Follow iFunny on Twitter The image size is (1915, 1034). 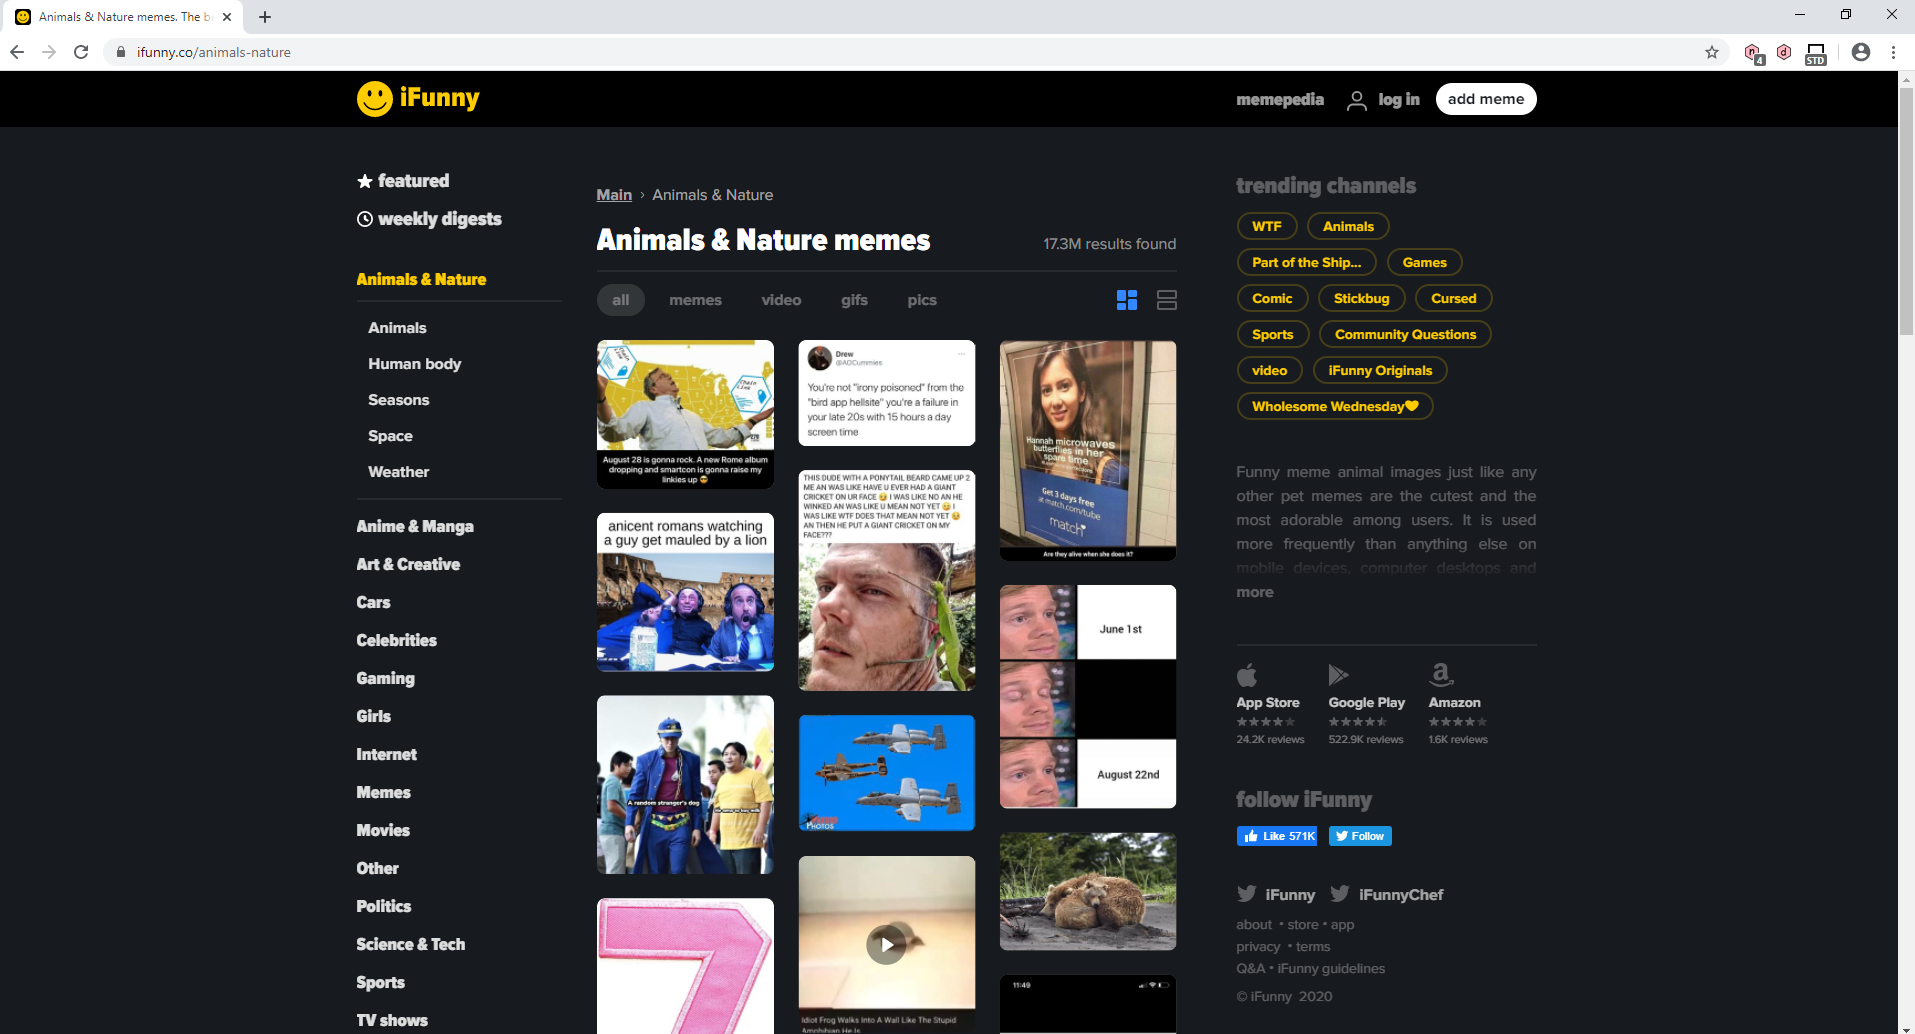[1359, 835]
